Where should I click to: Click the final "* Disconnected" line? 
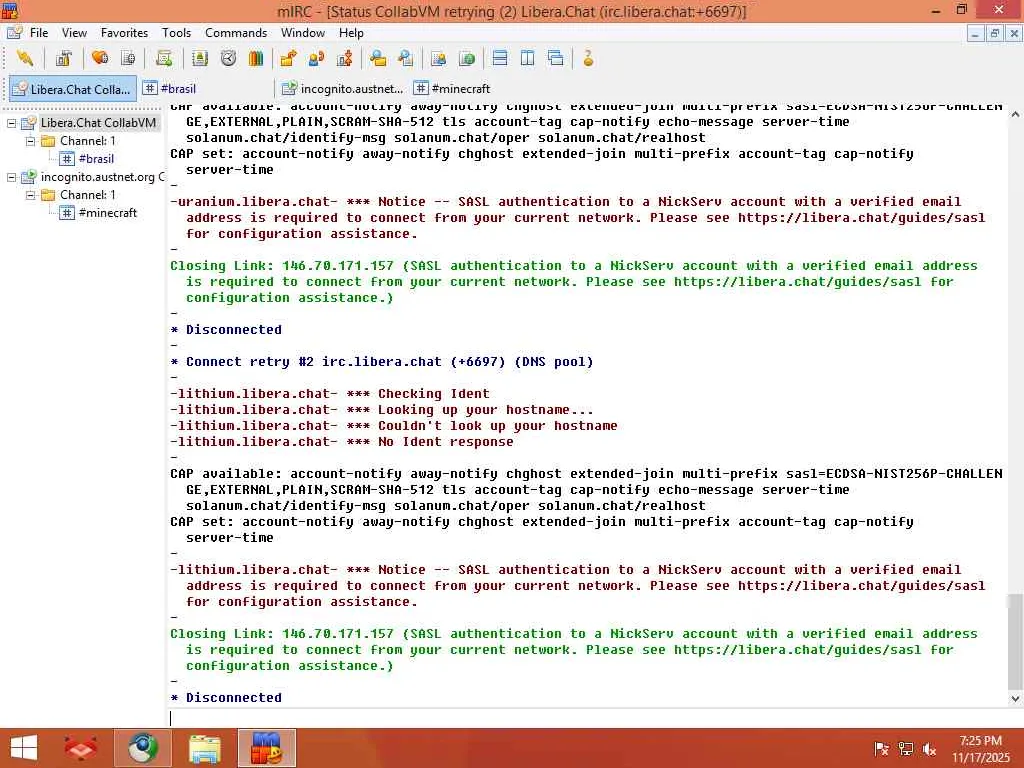(x=226, y=697)
